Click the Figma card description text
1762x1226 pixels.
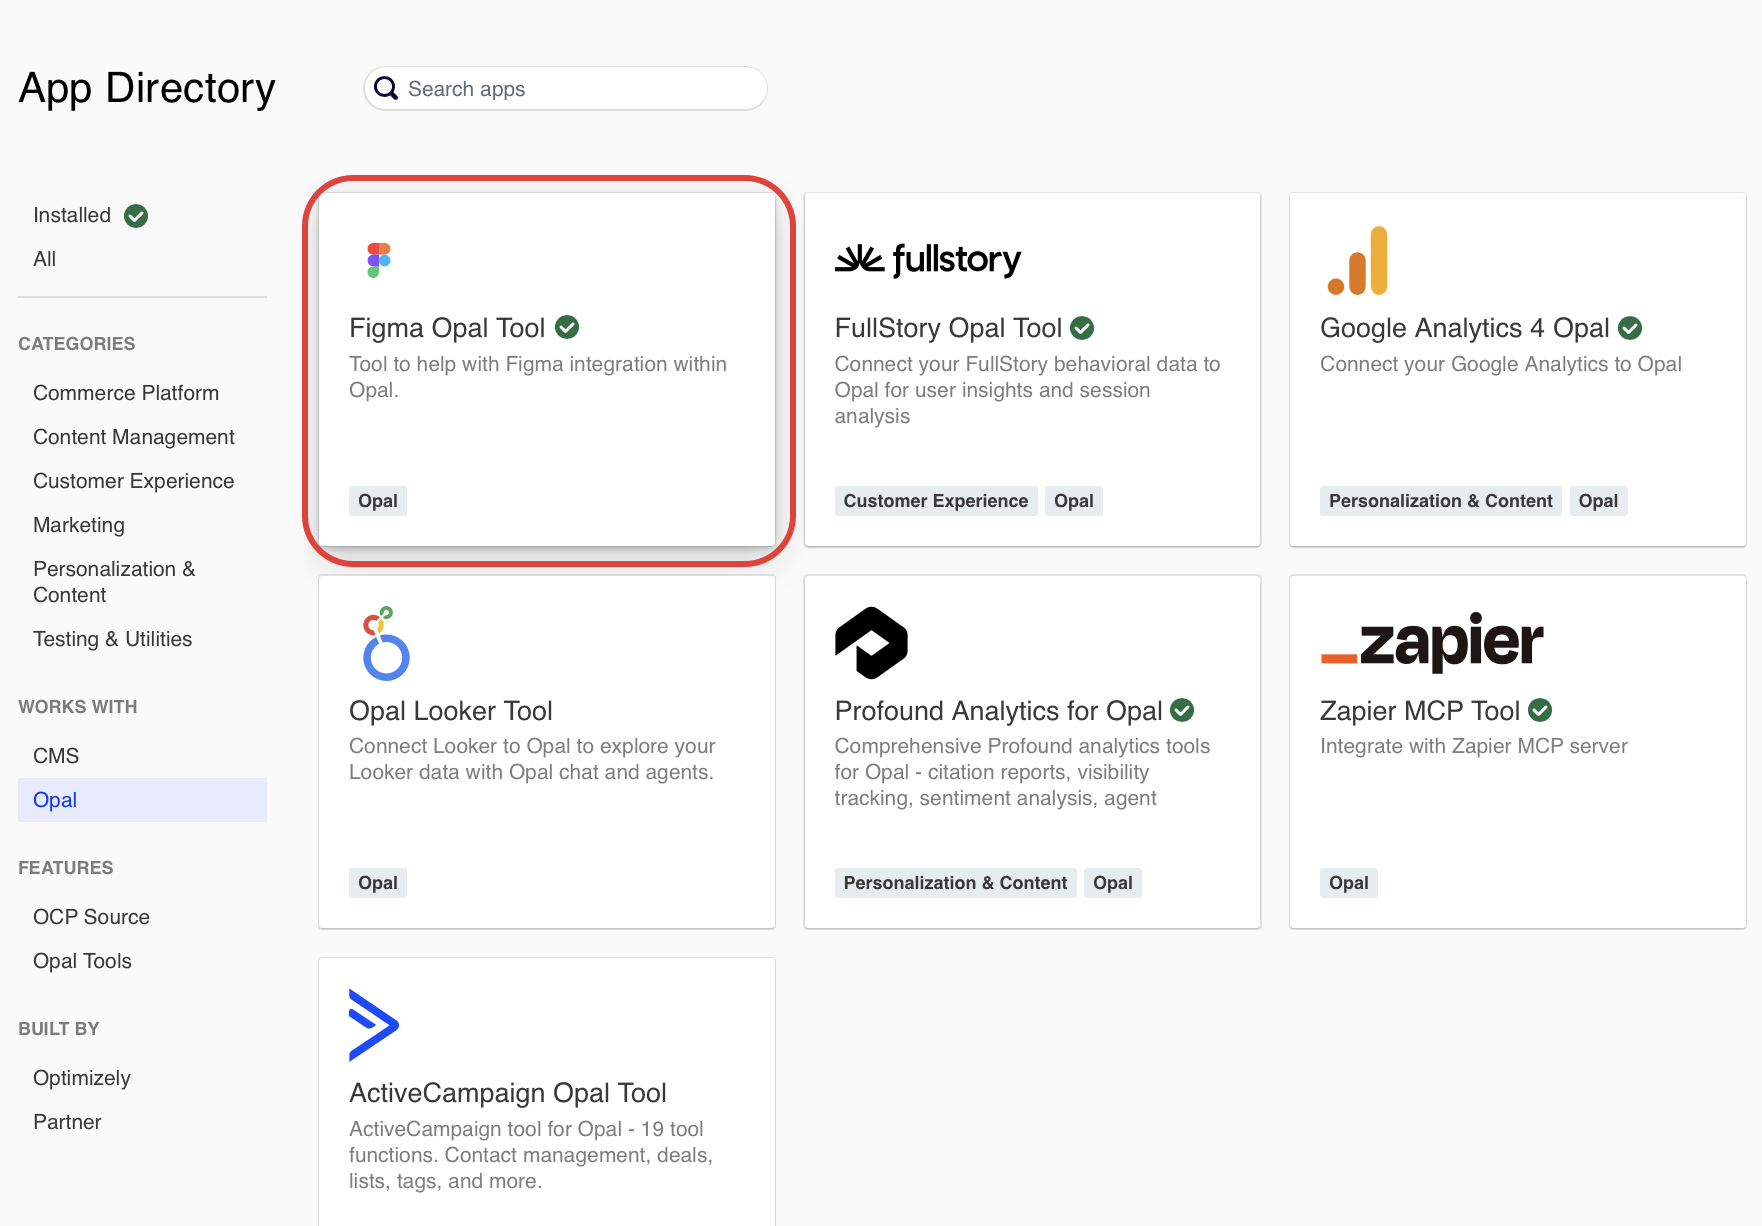tap(538, 377)
